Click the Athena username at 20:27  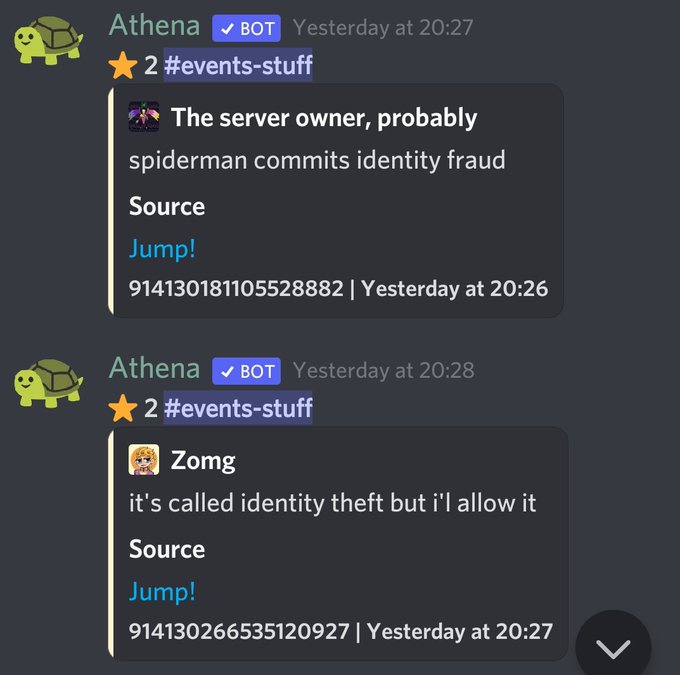tap(154, 25)
